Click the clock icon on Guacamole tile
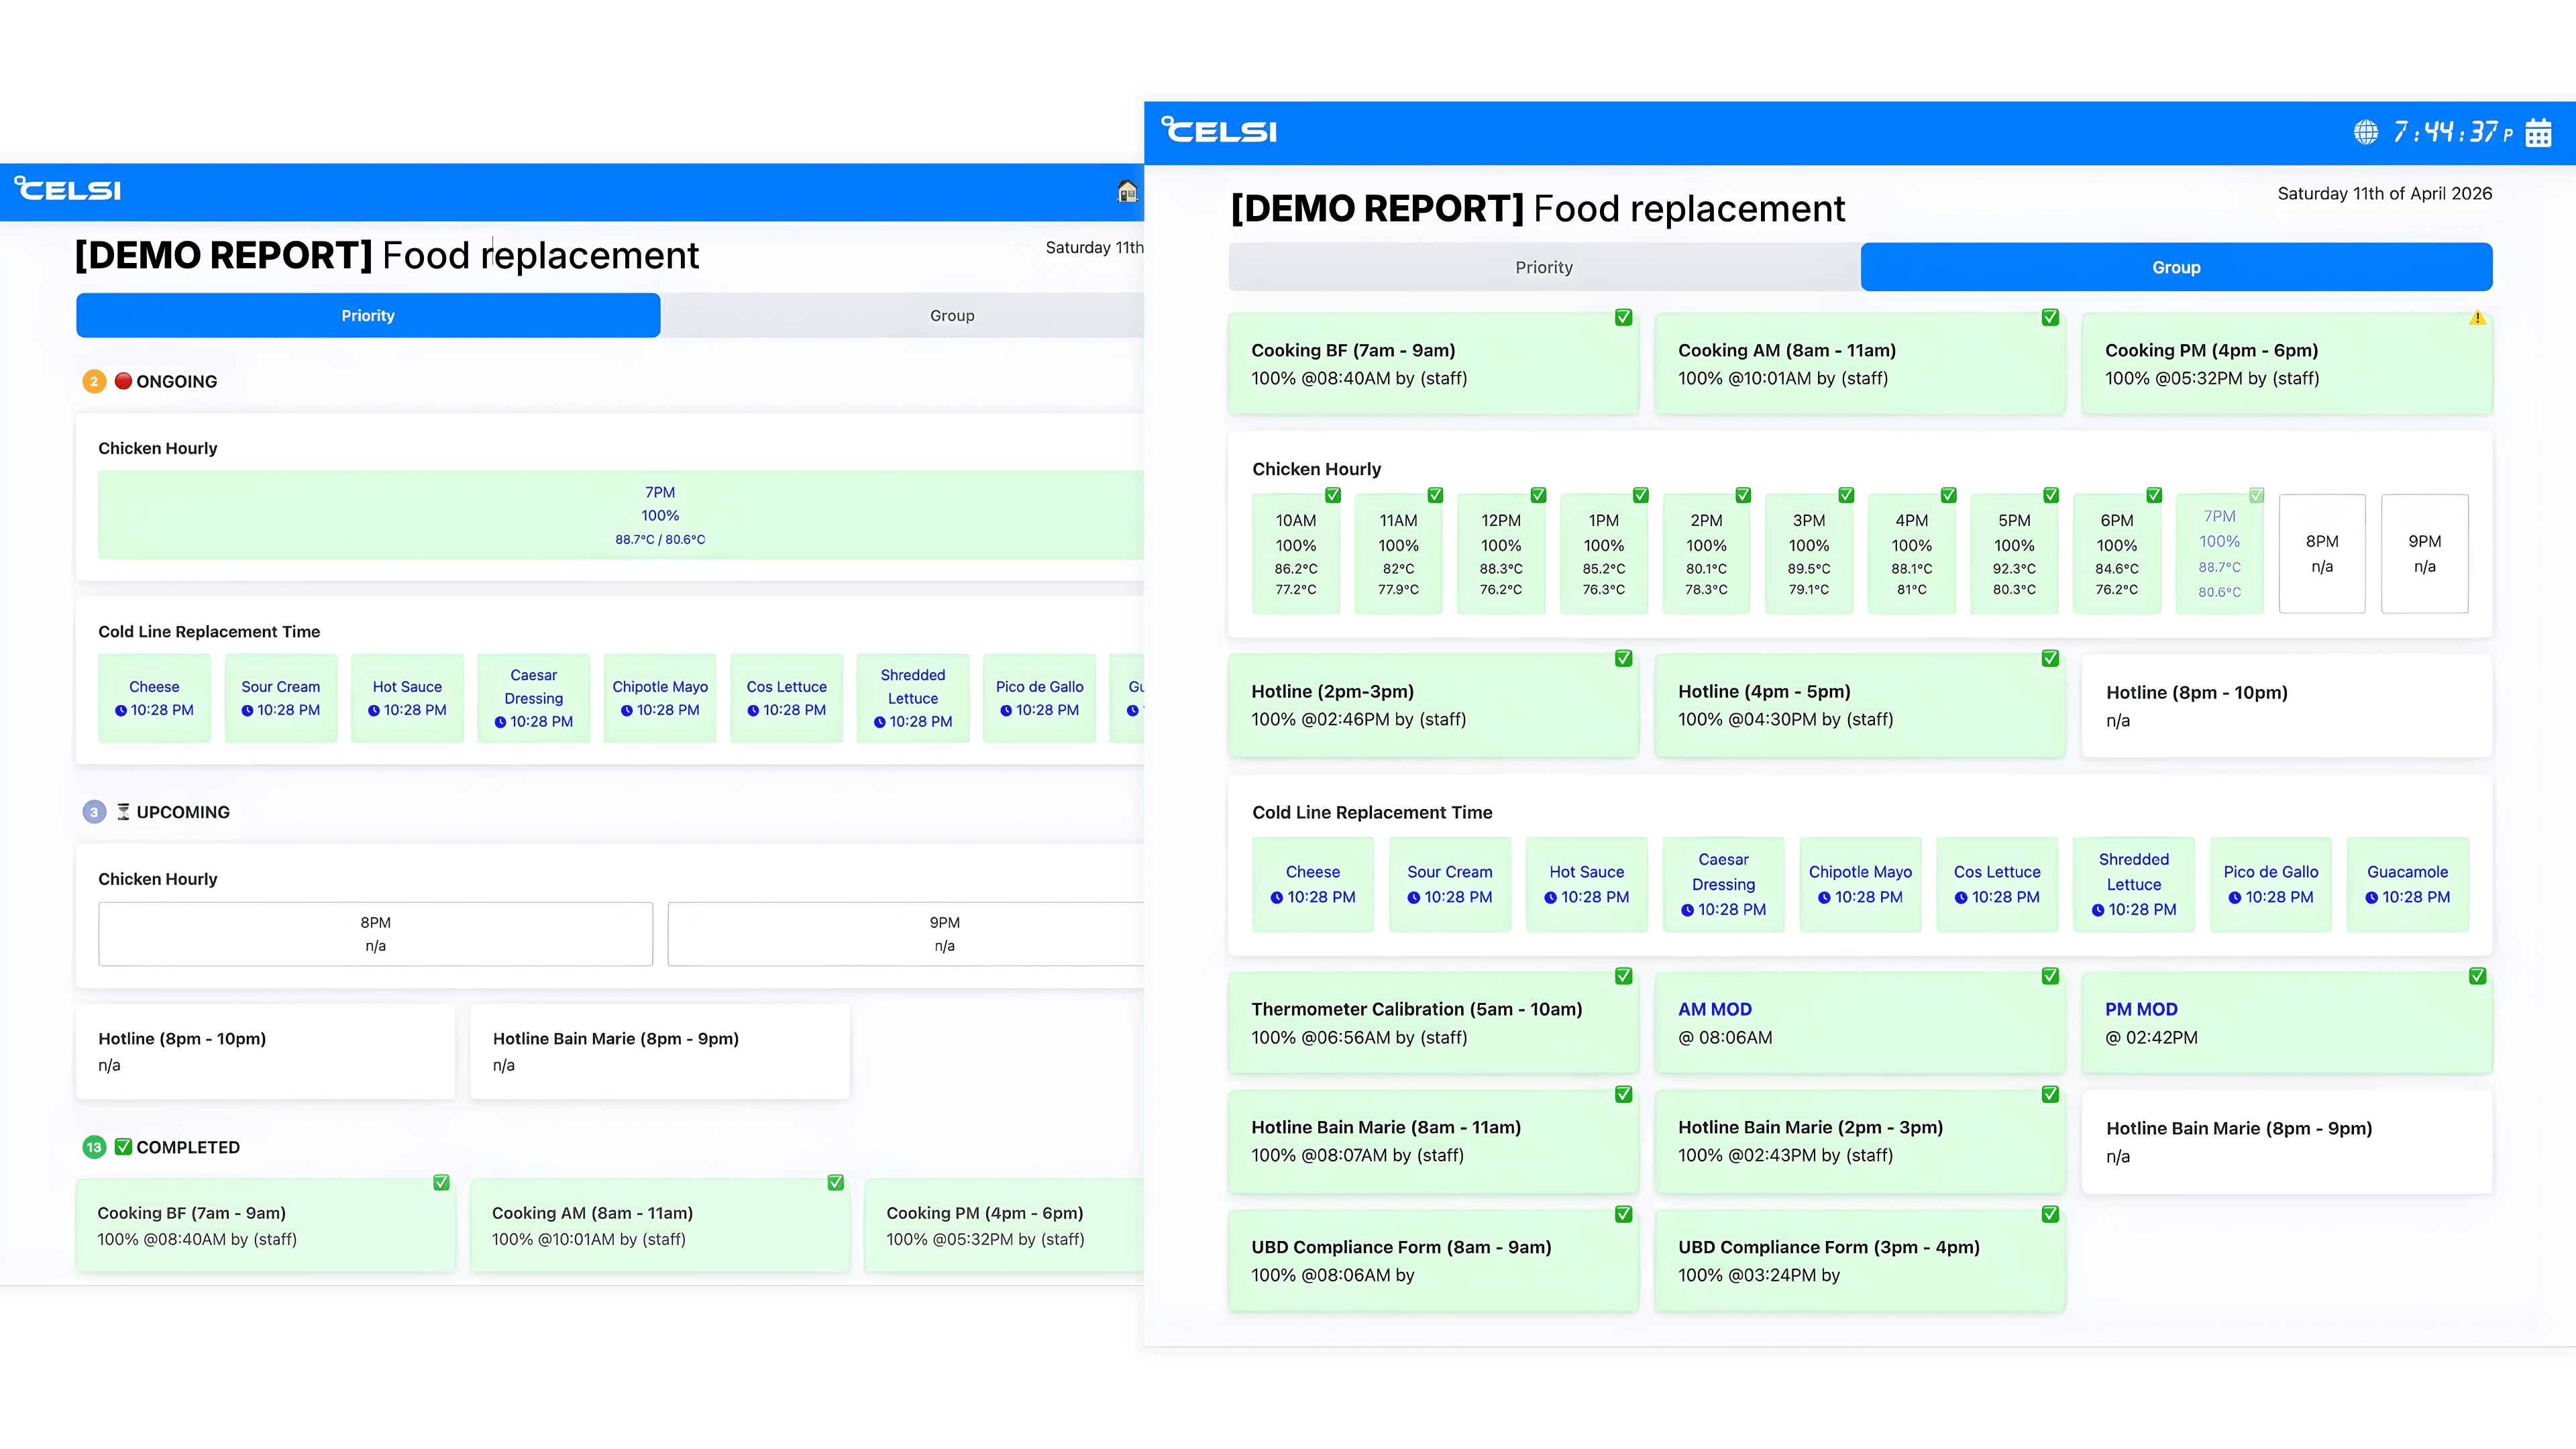This screenshot has width=2576, height=1449. click(2371, 898)
